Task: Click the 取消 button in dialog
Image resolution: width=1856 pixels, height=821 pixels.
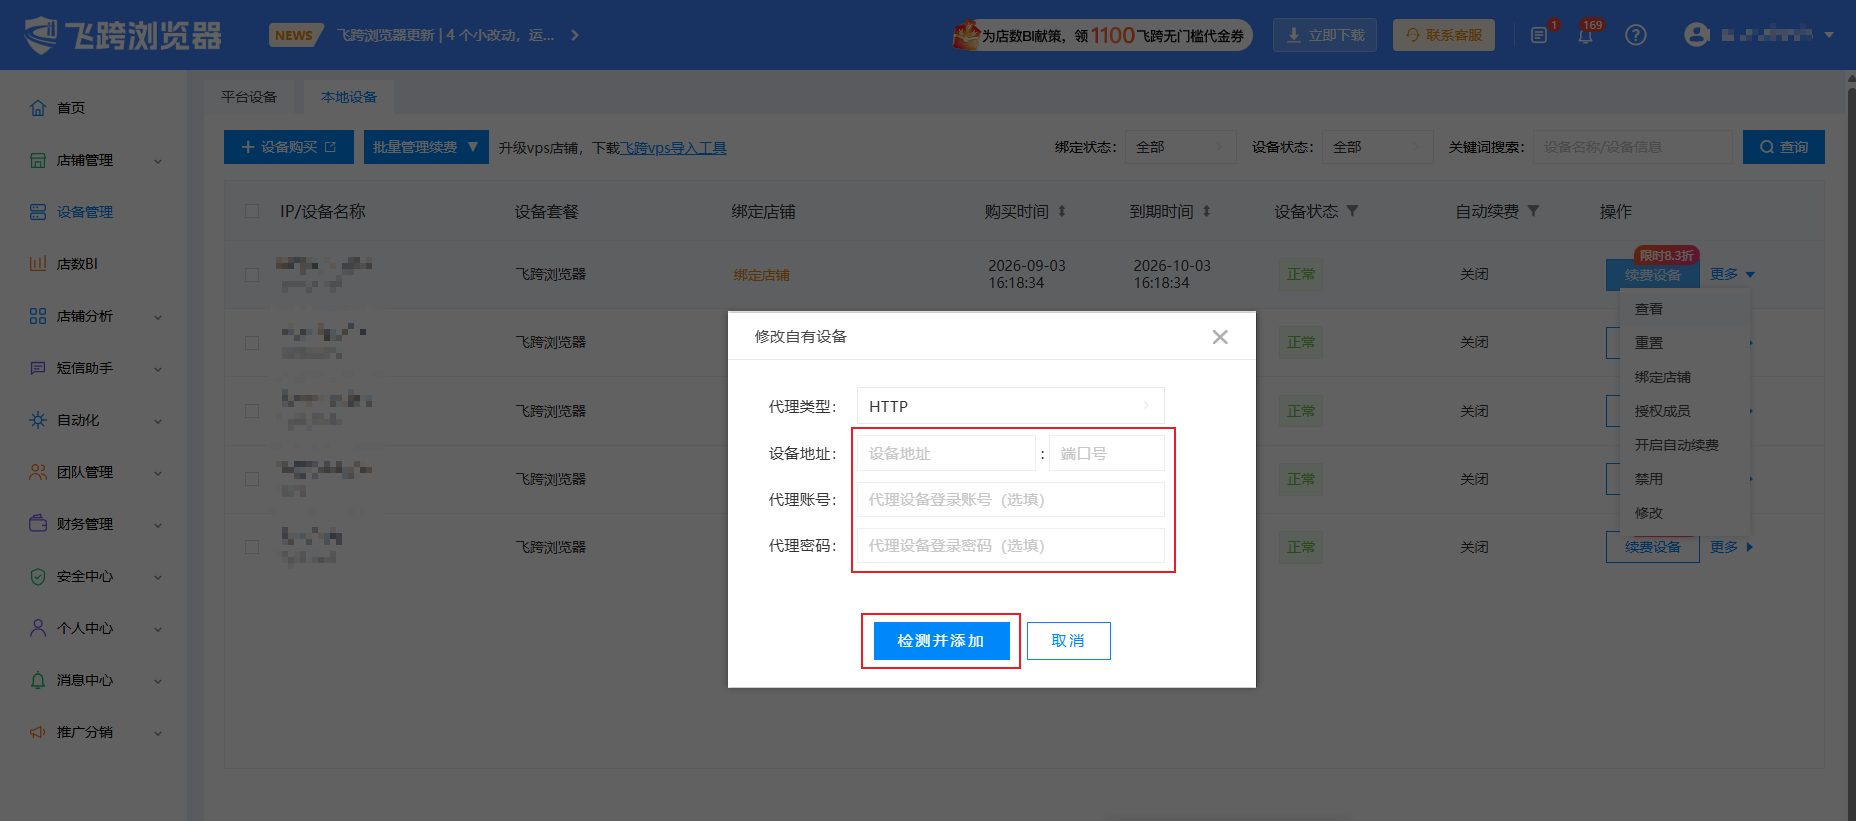Action: (1068, 641)
